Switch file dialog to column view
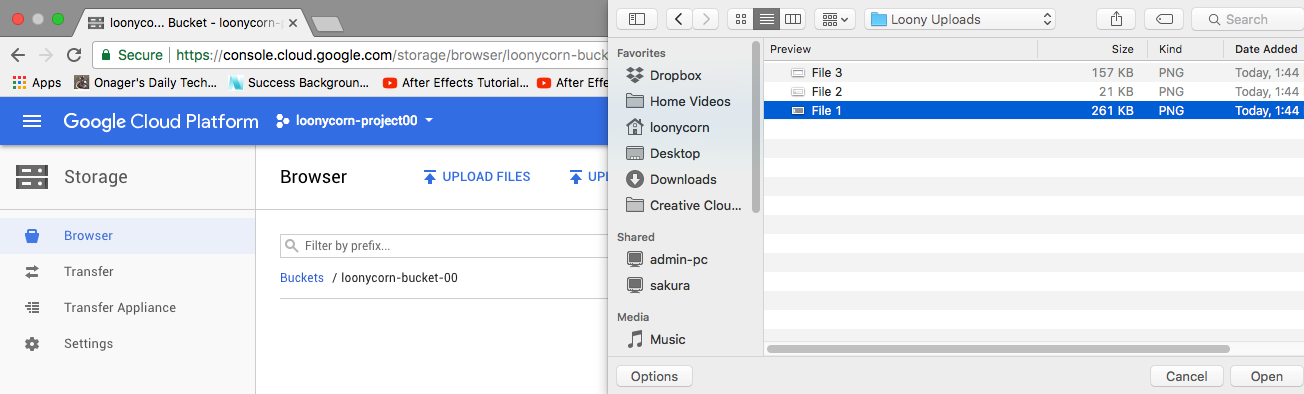Screen dimensions: 1304x394 point(793,19)
